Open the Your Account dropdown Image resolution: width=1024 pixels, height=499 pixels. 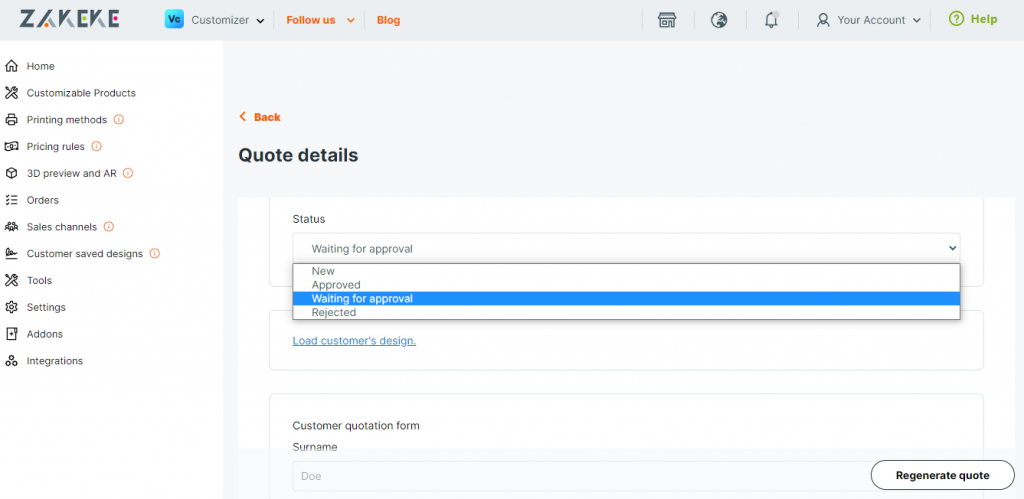(x=869, y=20)
